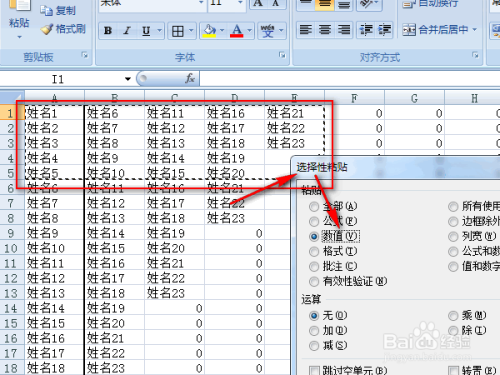Set vertical middle align
500x375 pixels.
click(325, 4)
